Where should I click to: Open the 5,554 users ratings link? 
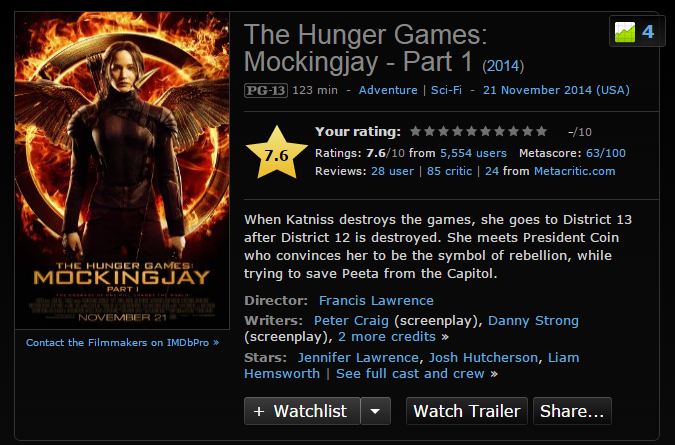pos(473,153)
